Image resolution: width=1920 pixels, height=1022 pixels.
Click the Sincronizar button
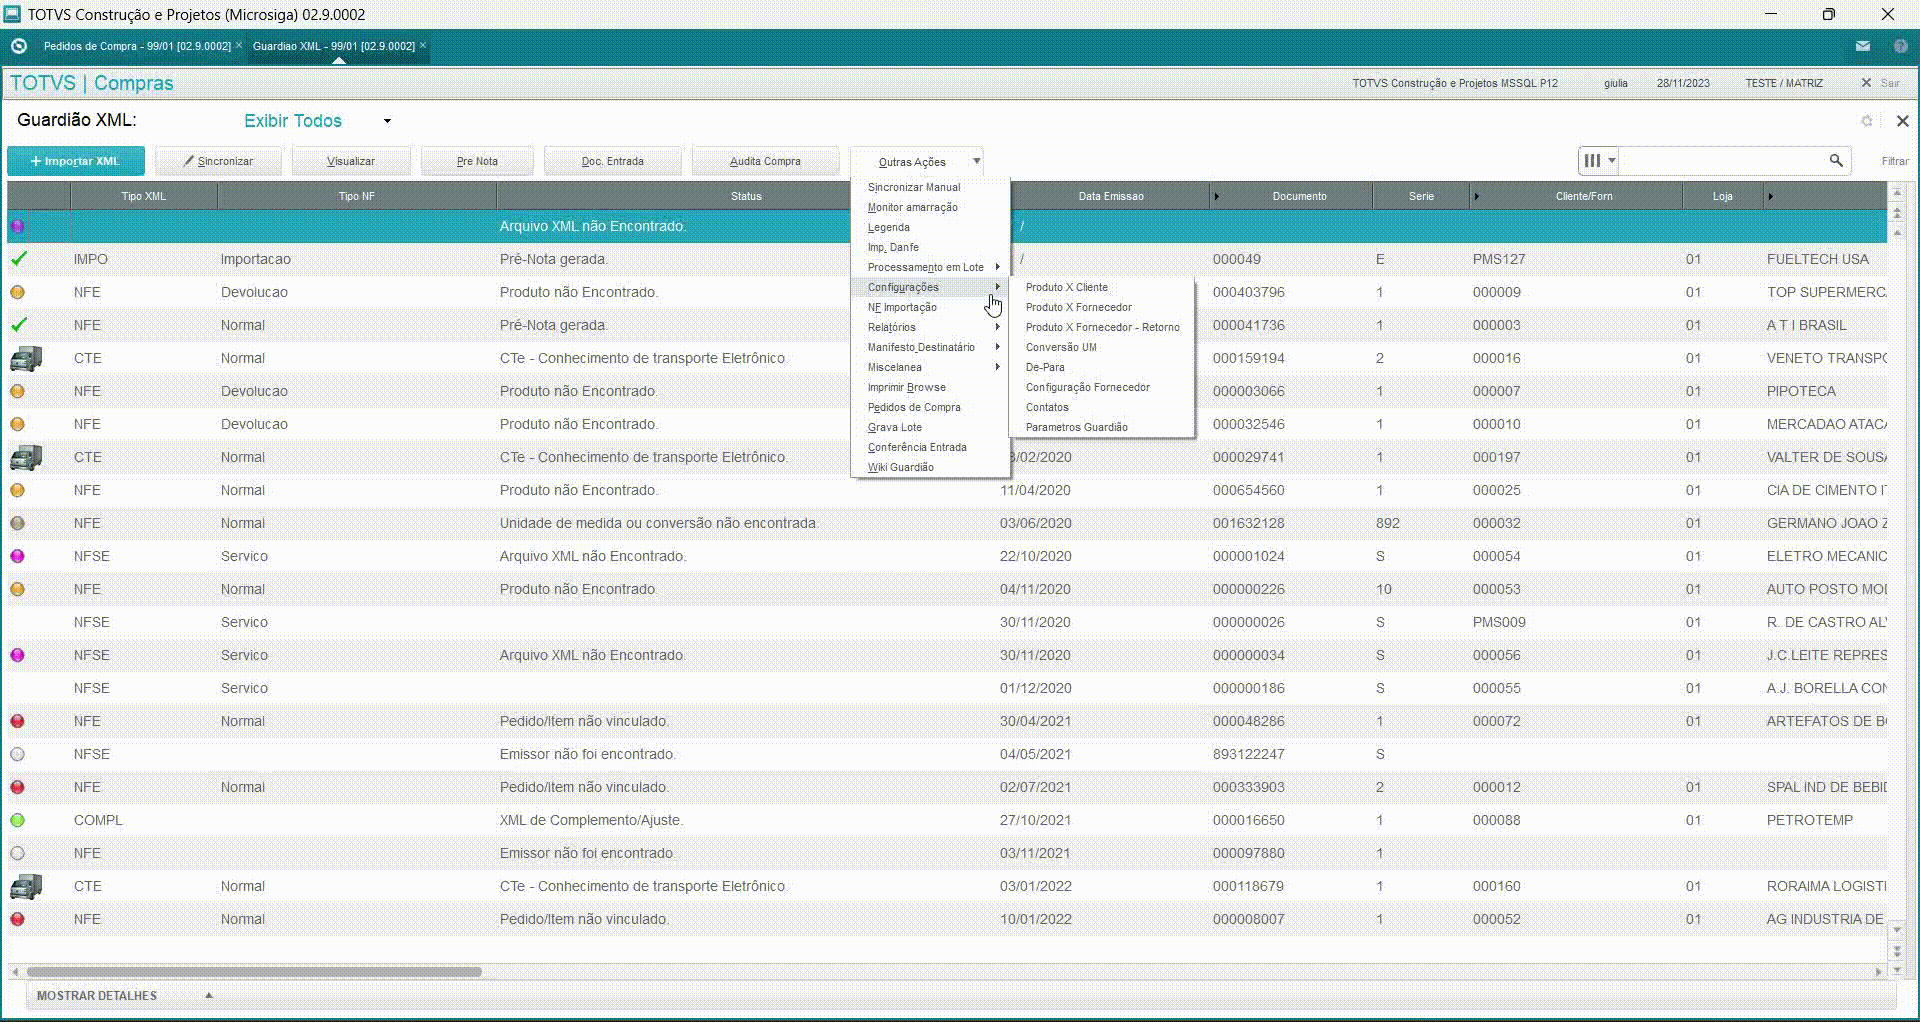pyautogui.click(x=218, y=161)
